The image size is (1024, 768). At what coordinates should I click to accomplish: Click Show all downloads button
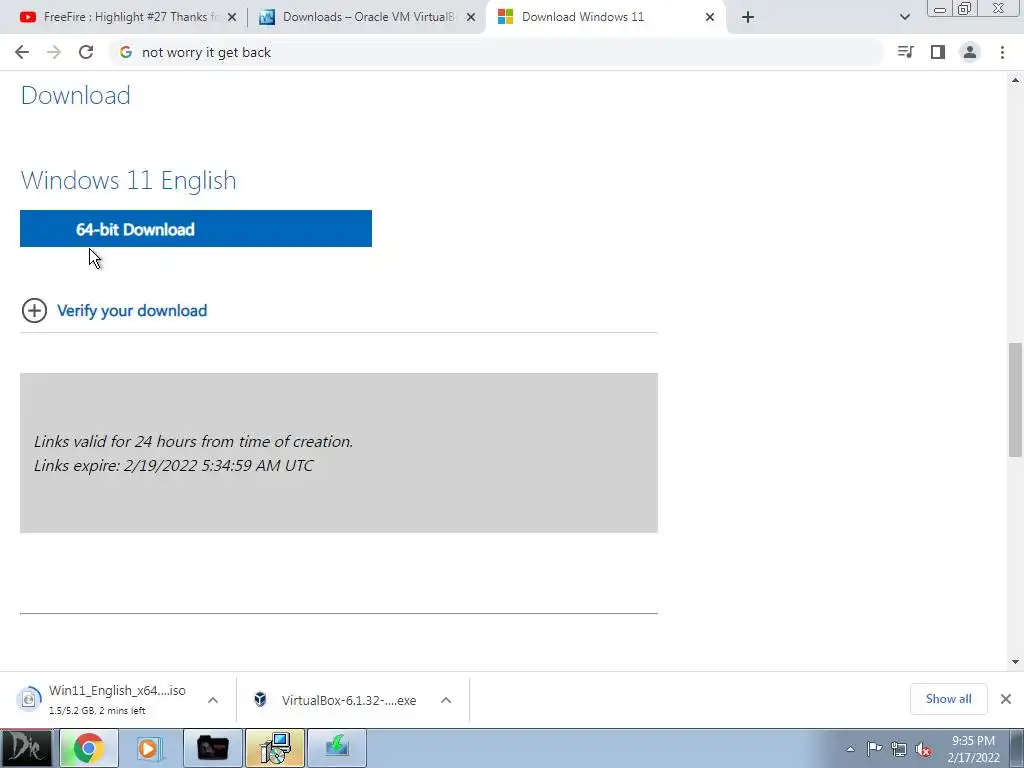coord(948,699)
